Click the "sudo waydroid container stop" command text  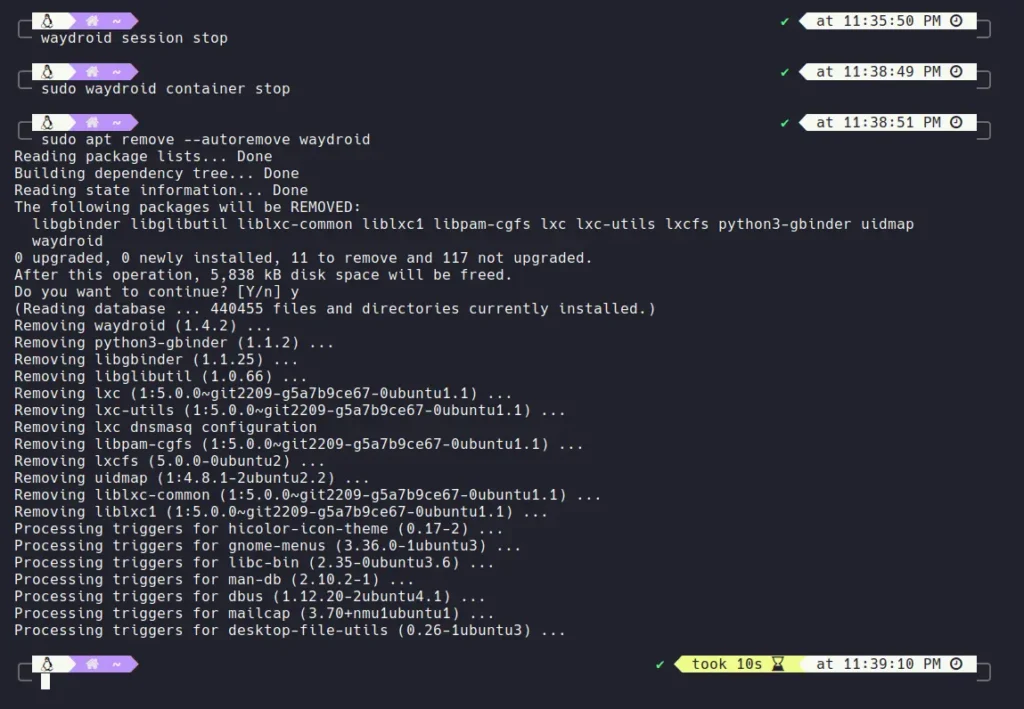(x=165, y=89)
